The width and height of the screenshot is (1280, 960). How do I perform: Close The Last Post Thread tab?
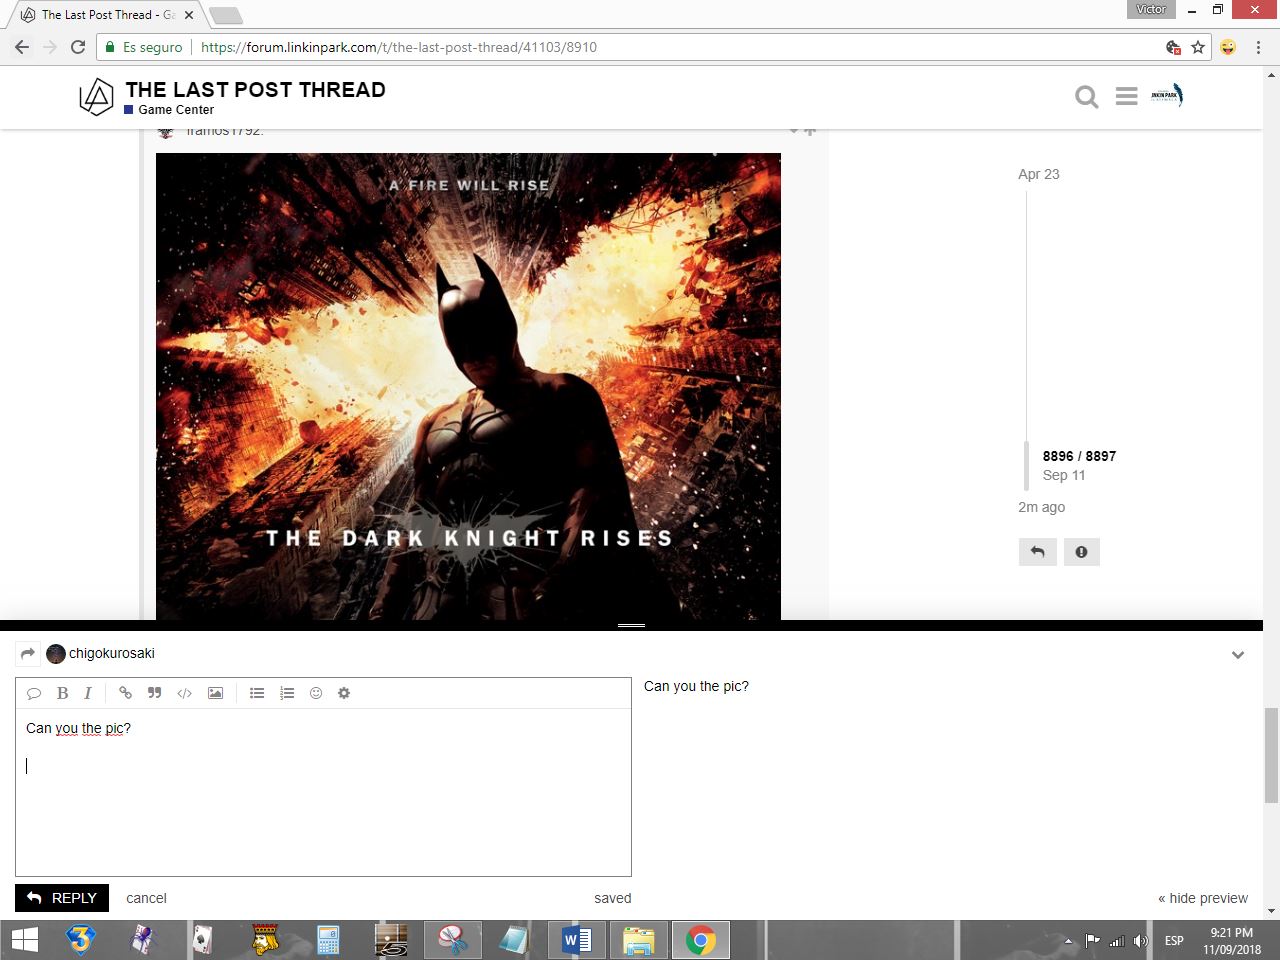[x=188, y=15]
